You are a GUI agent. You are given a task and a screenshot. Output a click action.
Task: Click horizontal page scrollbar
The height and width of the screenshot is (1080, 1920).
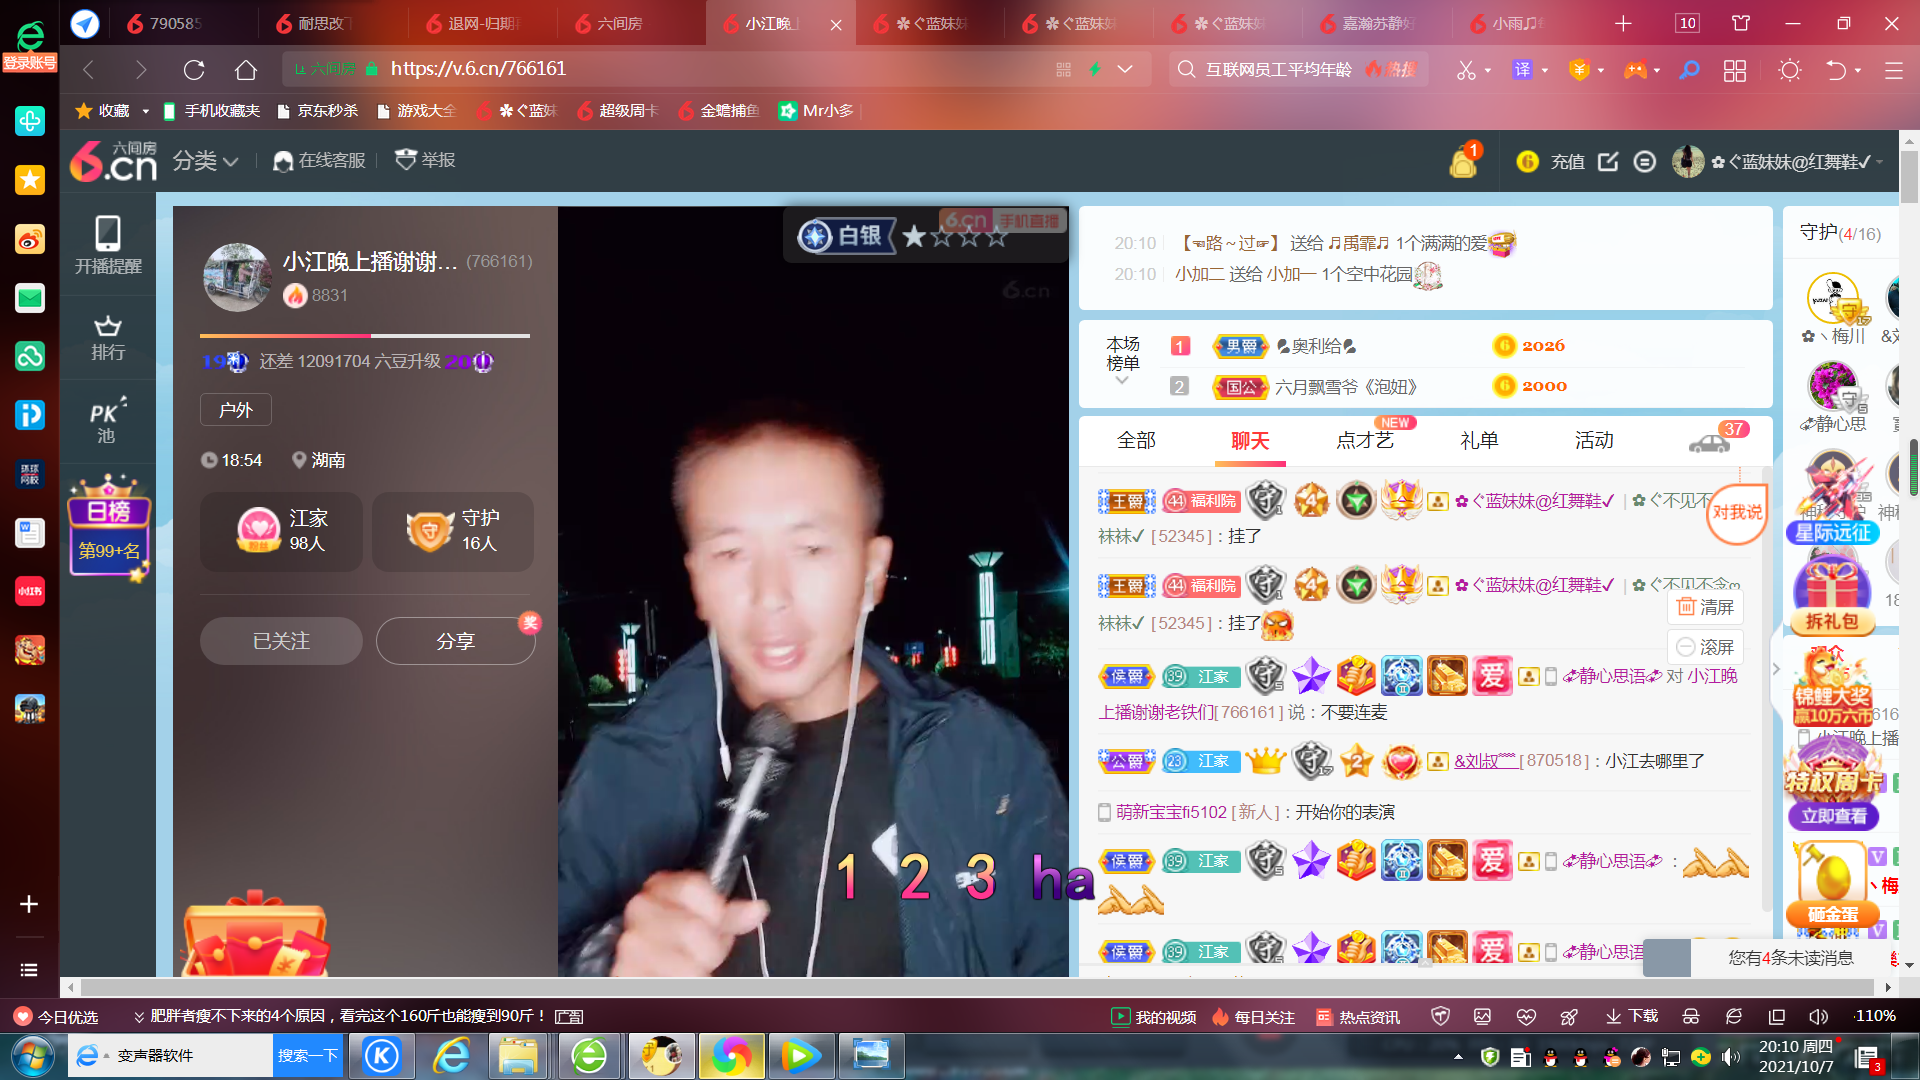pyautogui.click(x=978, y=987)
